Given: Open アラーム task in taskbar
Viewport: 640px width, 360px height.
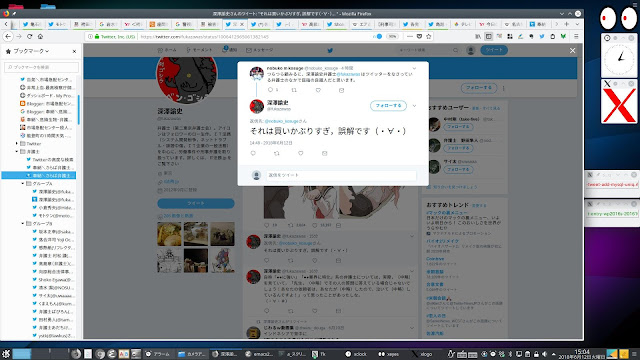Looking at the screenshot, I should click(158, 354).
